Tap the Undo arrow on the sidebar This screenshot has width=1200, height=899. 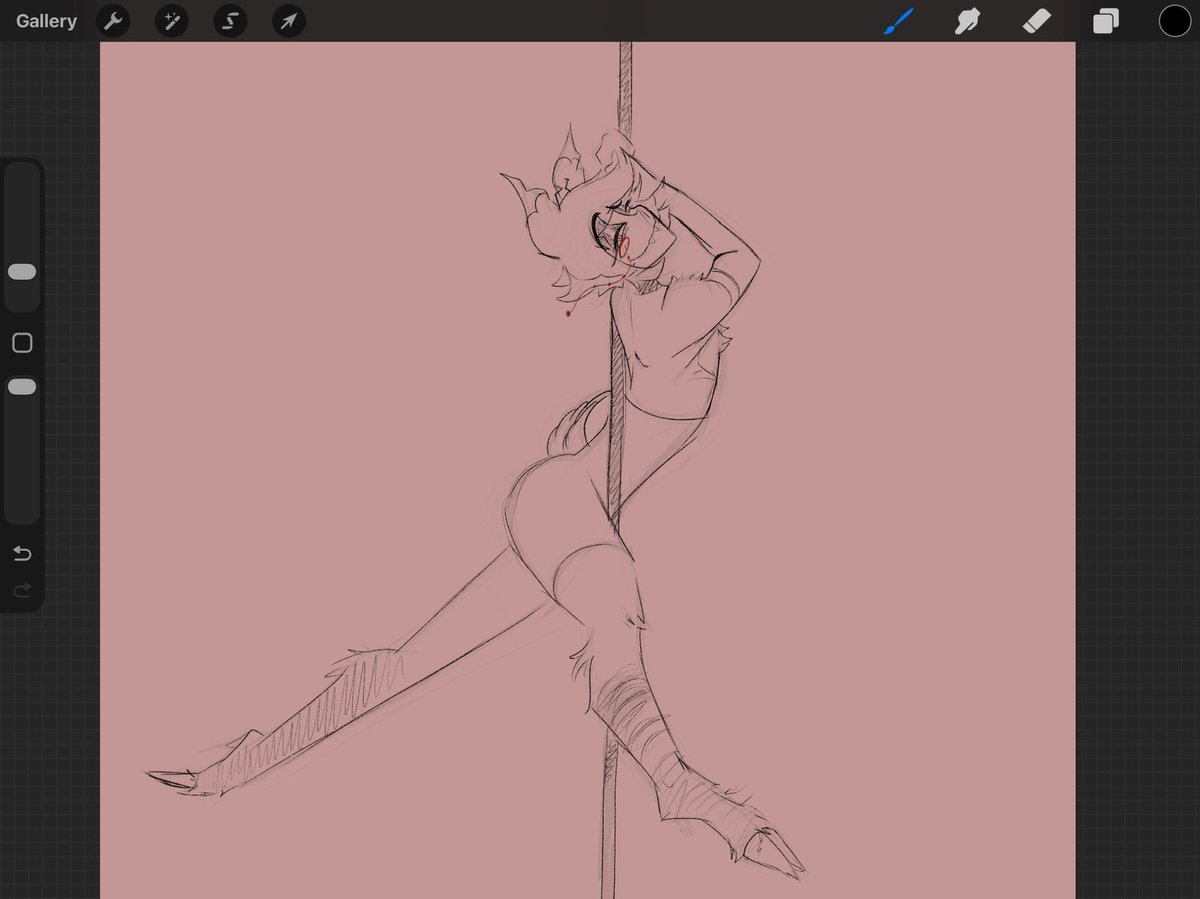(21, 553)
